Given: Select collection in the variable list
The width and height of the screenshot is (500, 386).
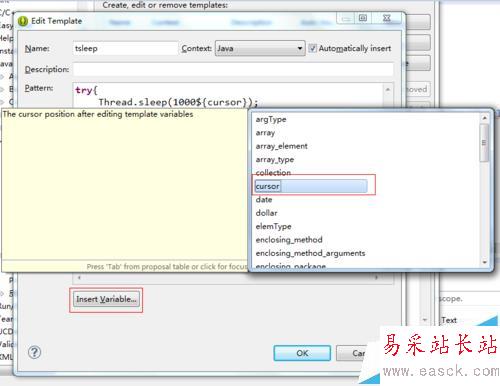Looking at the screenshot, I should click(x=273, y=172).
